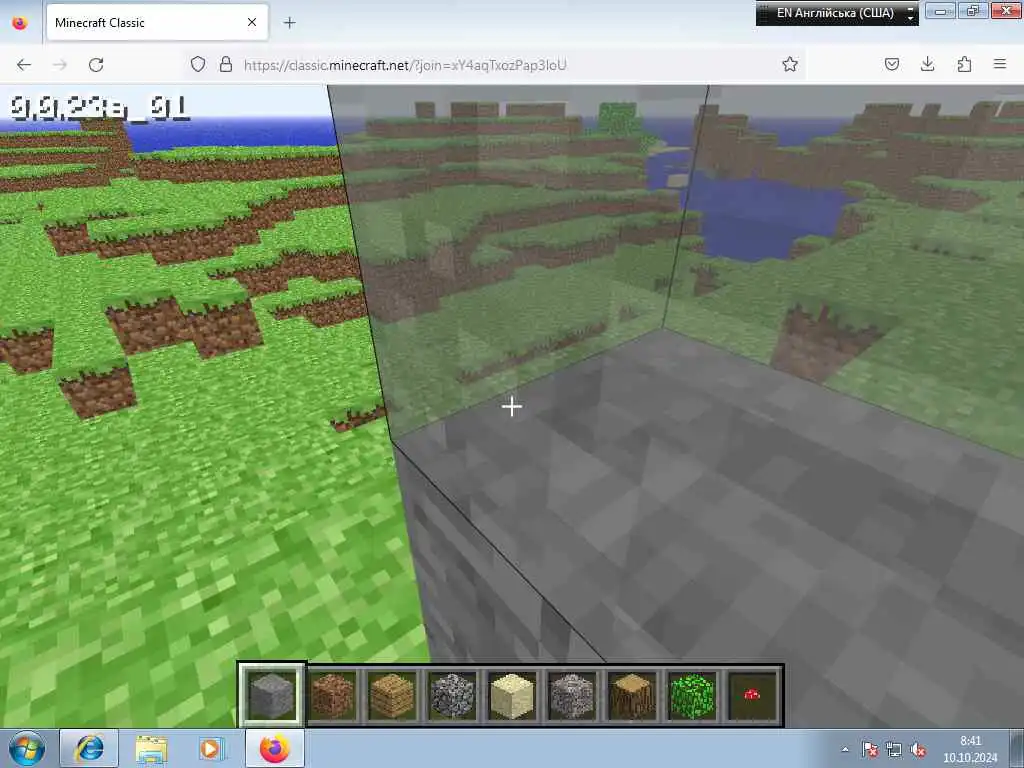The height and width of the screenshot is (768, 1024).
Task: Reload the Minecraft Classic page
Action: tap(96, 65)
